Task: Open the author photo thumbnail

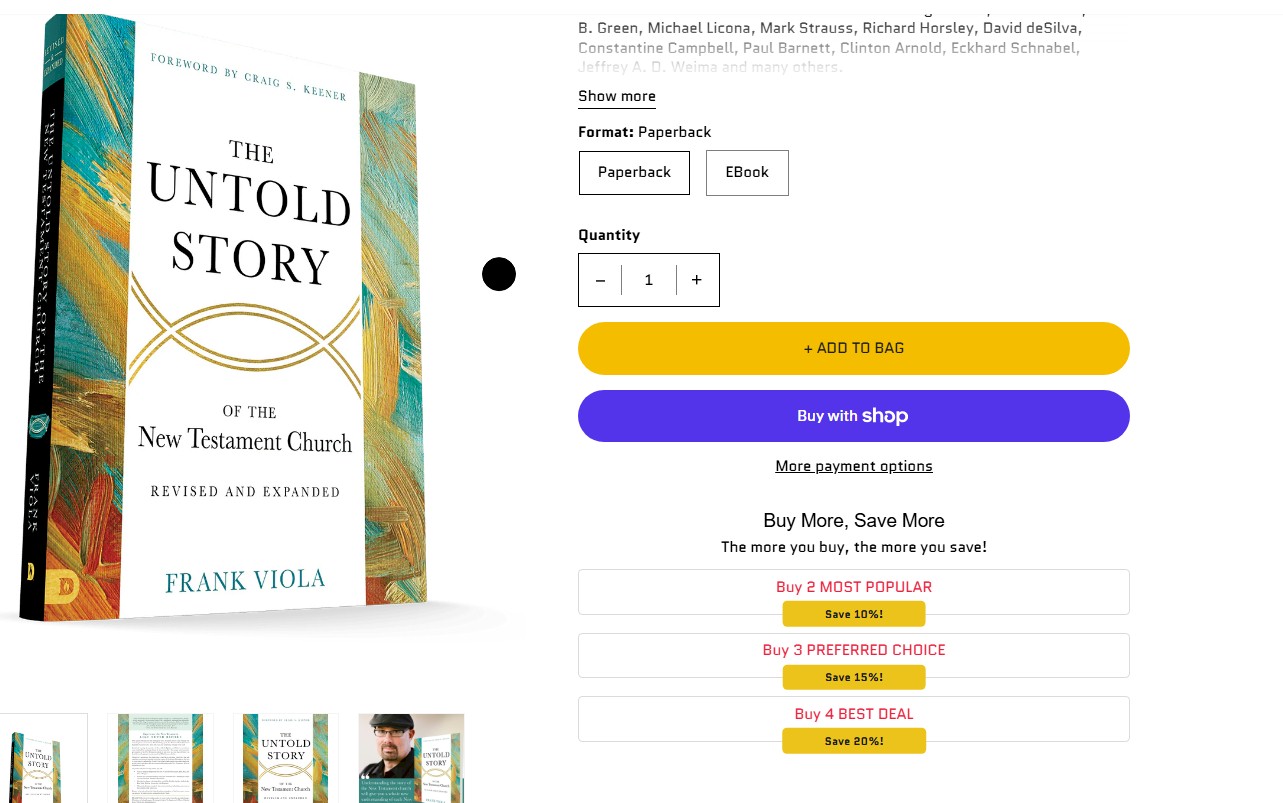Action: (x=411, y=758)
